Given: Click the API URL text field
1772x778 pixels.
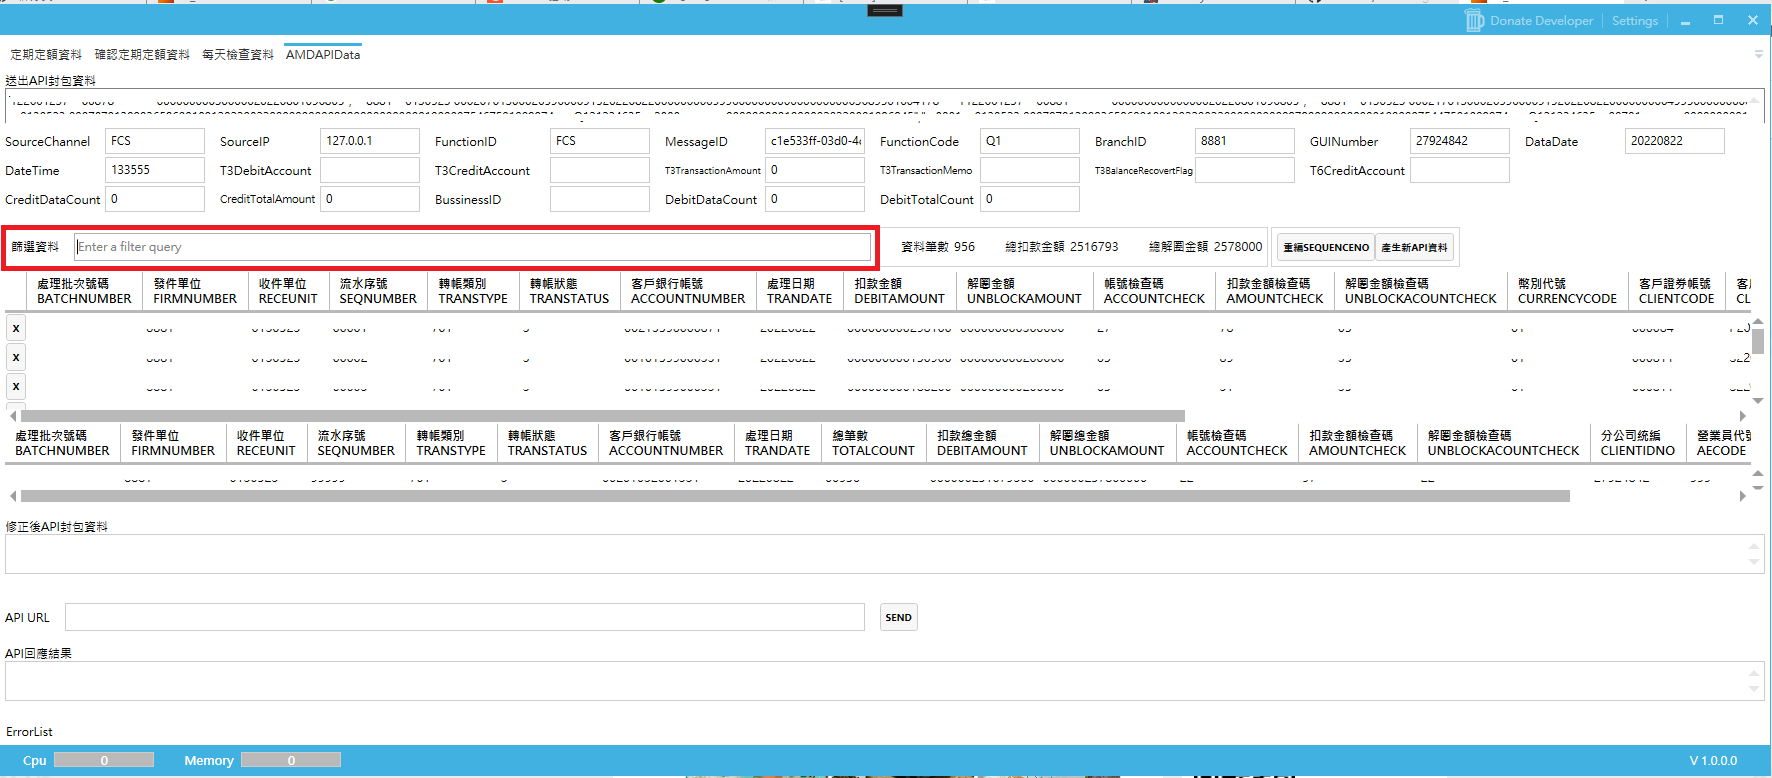Looking at the screenshot, I should (x=465, y=617).
